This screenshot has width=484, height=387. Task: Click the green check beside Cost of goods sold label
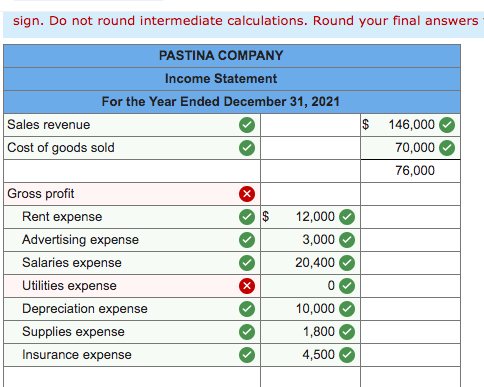pos(247,148)
